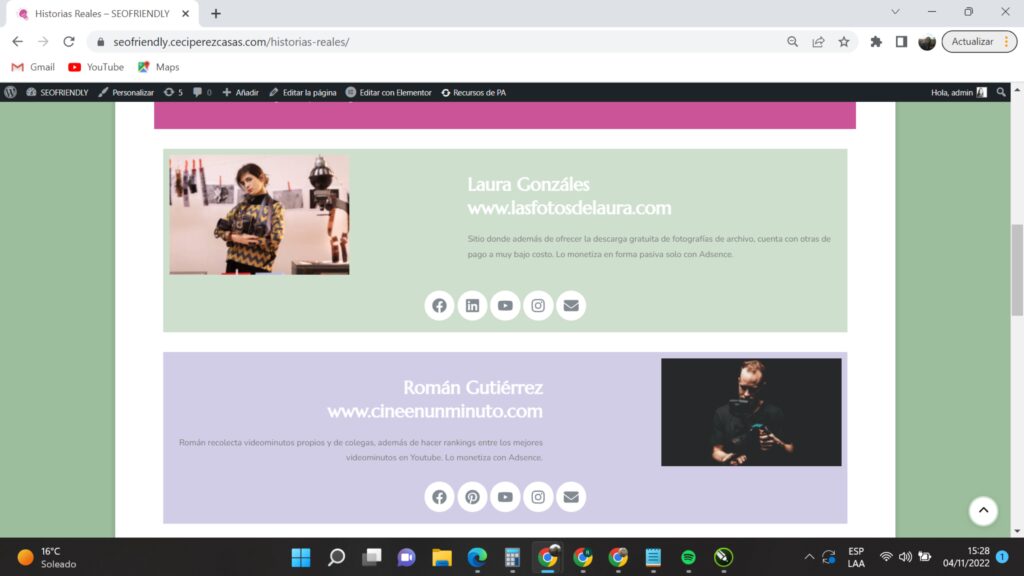
Task: Open Gmail bookmark link
Action: coord(33,67)
